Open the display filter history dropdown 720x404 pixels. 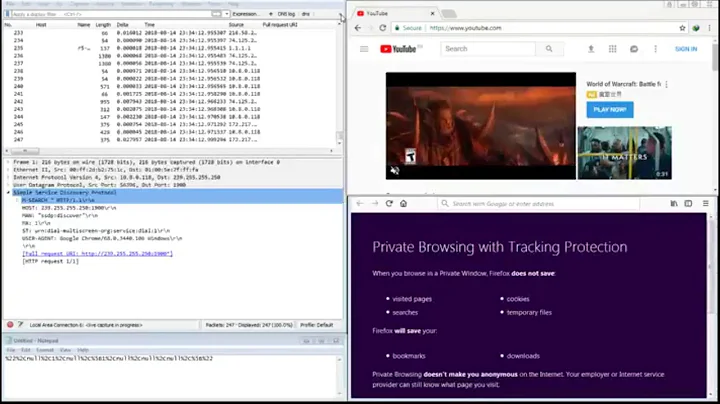pyautogui.click(x=226, y=14)
